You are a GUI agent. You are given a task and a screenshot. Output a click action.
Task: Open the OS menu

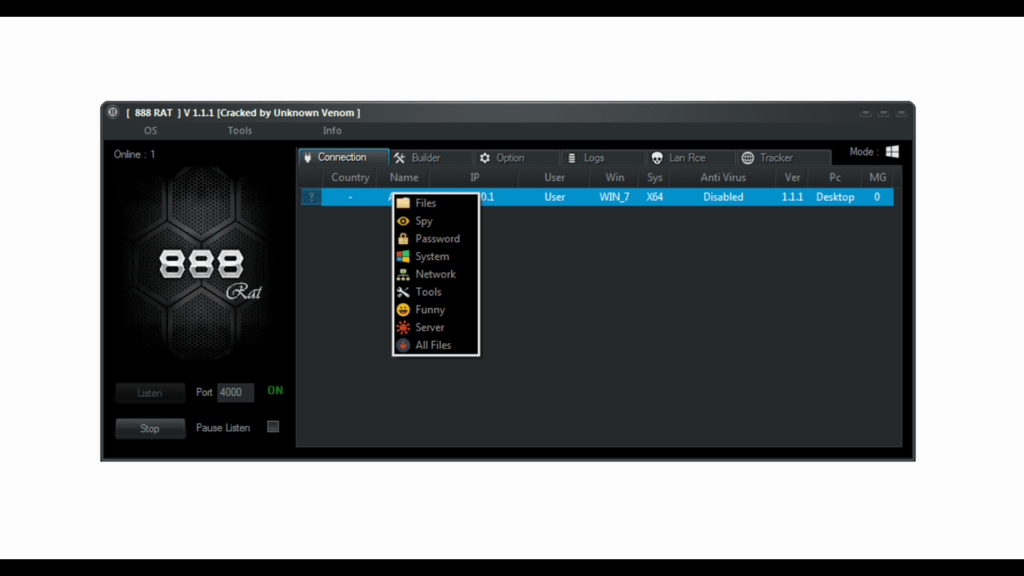(x=150, y=131)
